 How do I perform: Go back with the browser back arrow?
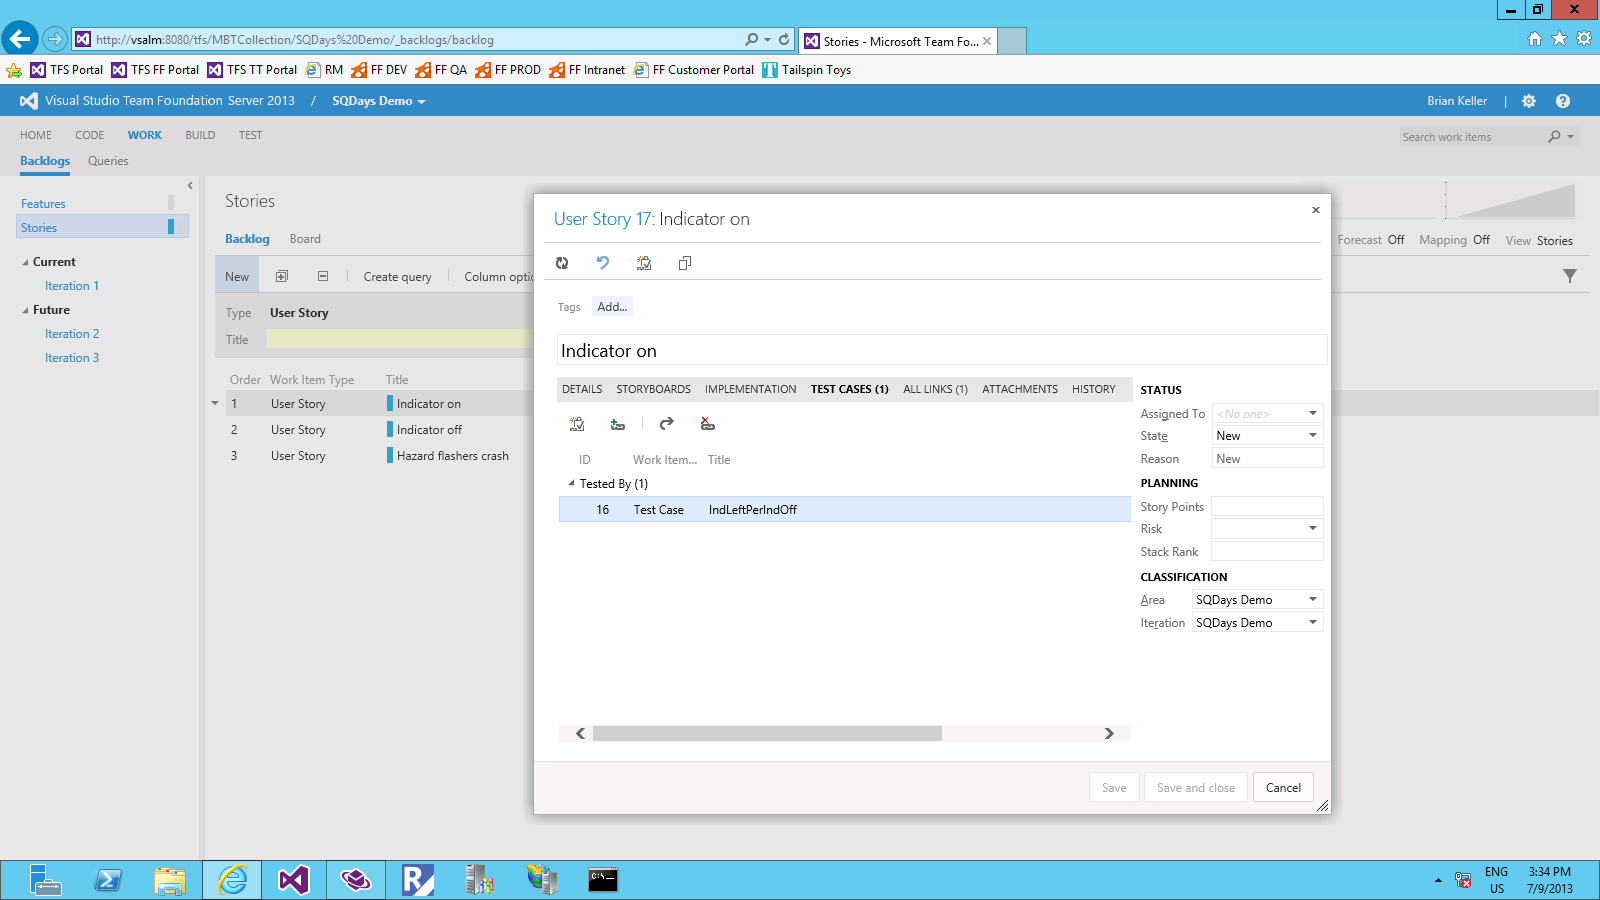(20, 39)
